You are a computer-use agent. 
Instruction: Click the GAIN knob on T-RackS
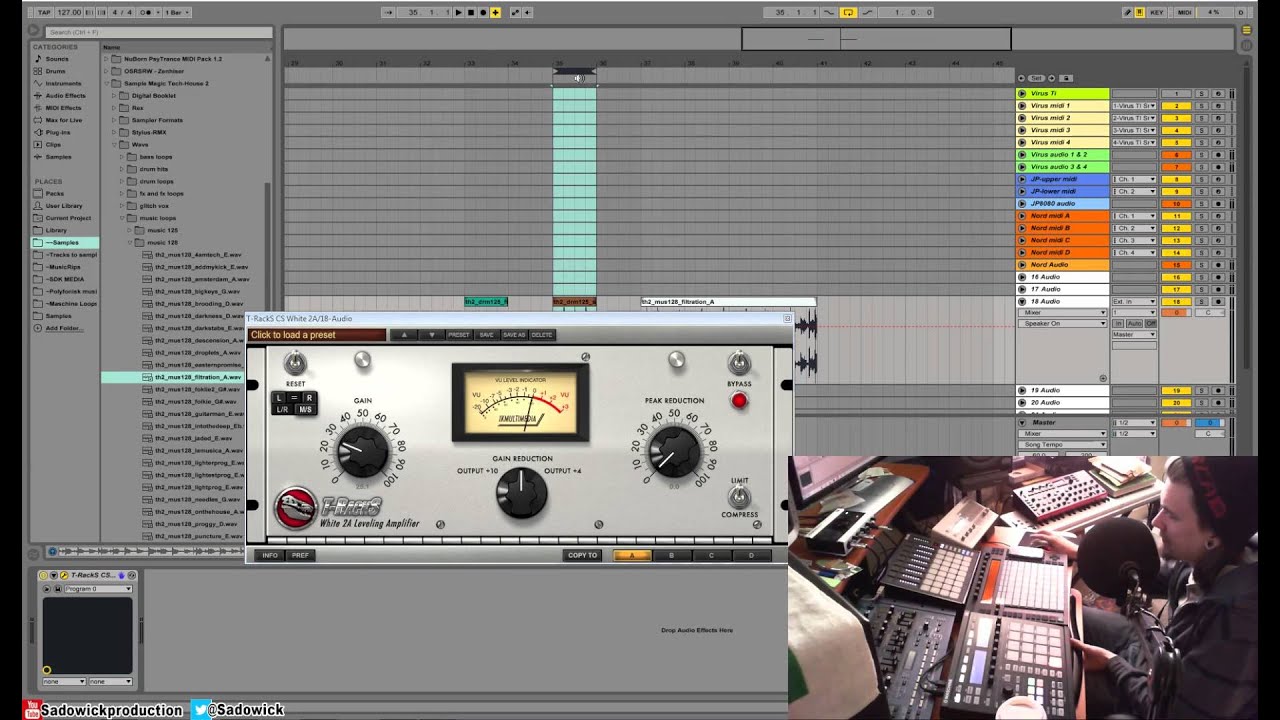coord(361,452)
